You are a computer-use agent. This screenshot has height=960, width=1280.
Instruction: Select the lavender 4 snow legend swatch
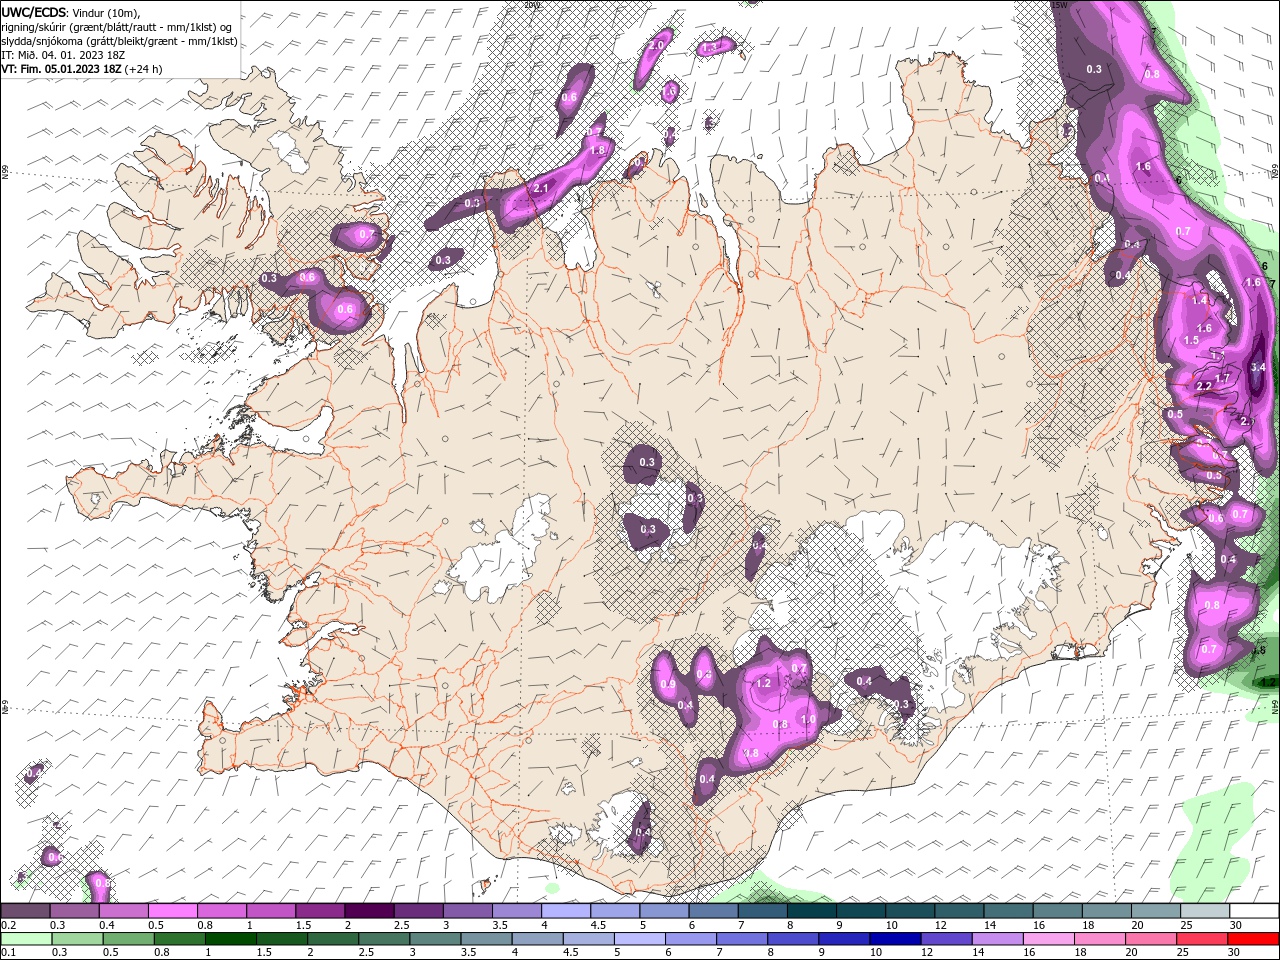(x=565, y=911)
